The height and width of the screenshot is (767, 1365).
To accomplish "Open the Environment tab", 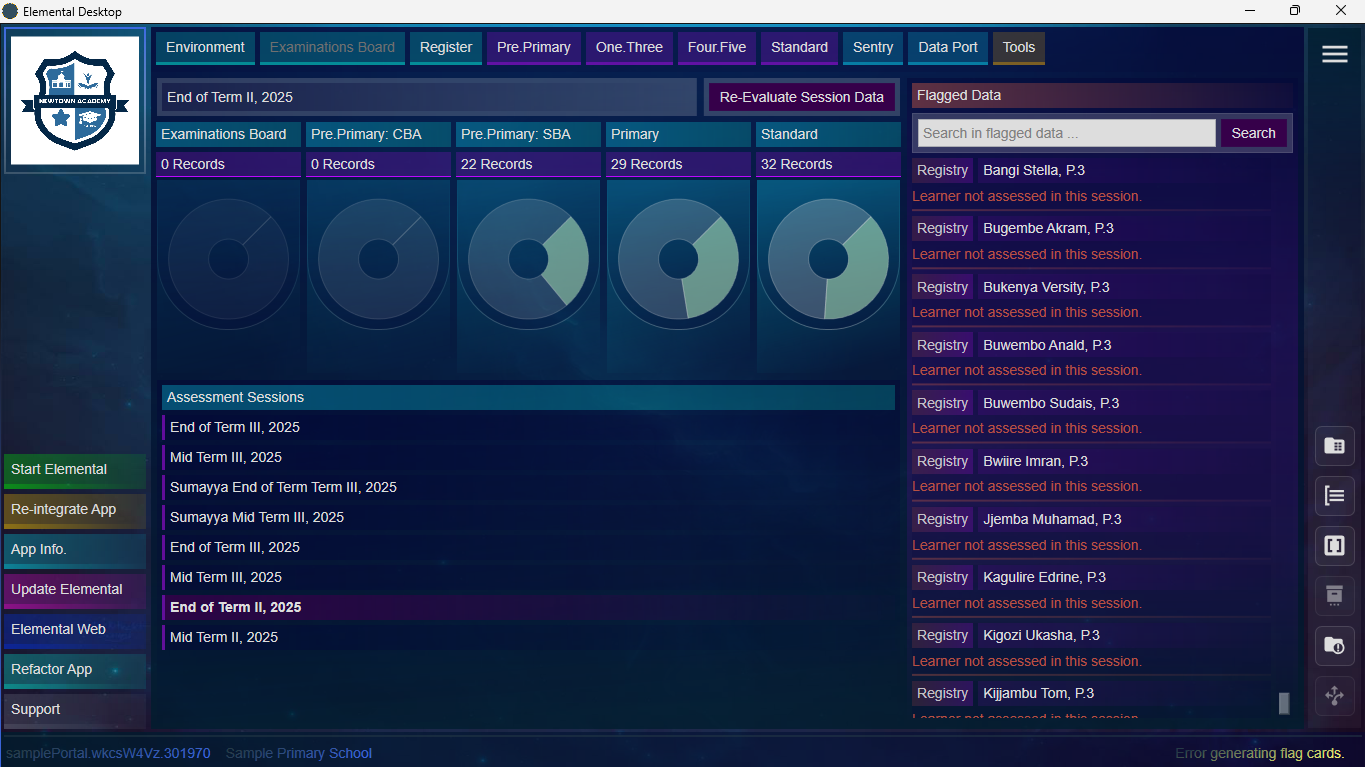I will [x=205, y=47].
